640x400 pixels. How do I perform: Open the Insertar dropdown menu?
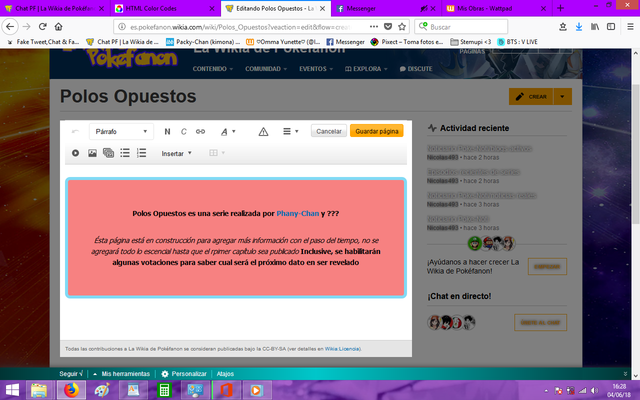click(x=176, y=153)
